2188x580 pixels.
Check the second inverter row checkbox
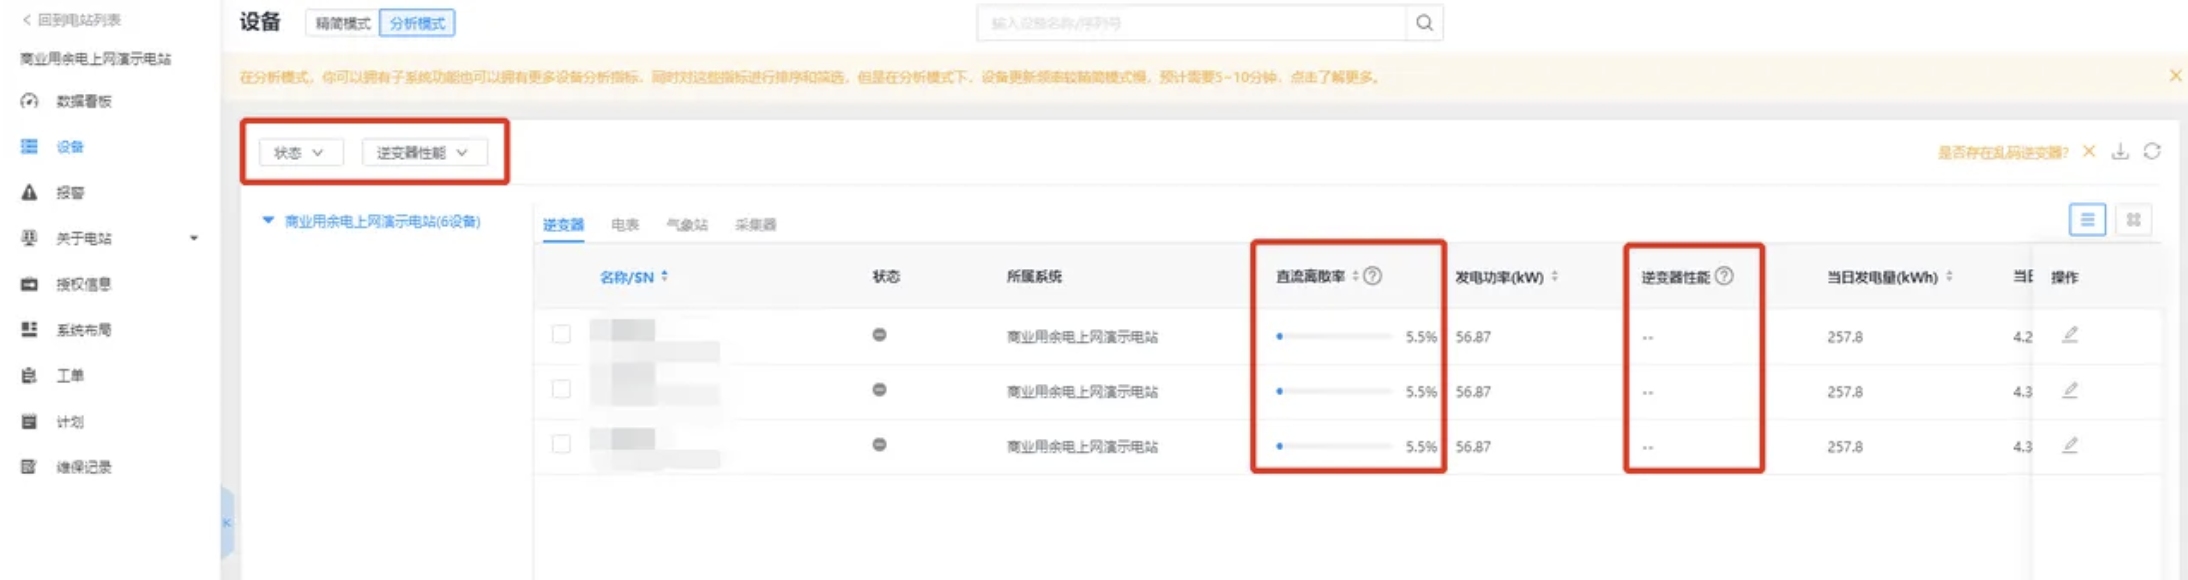point(561,389)
